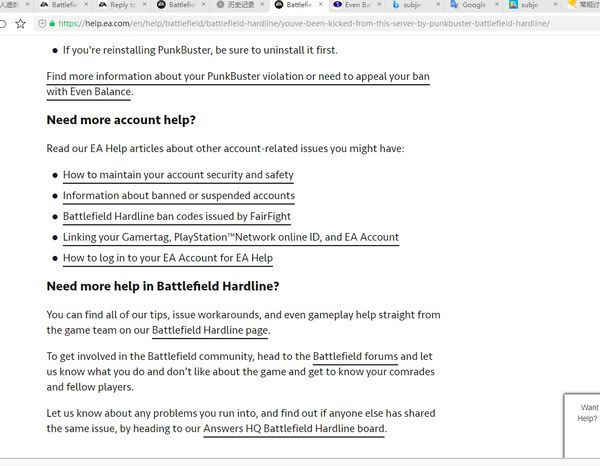Open the 'Want Help?' widget

click(x=582, y=425)
